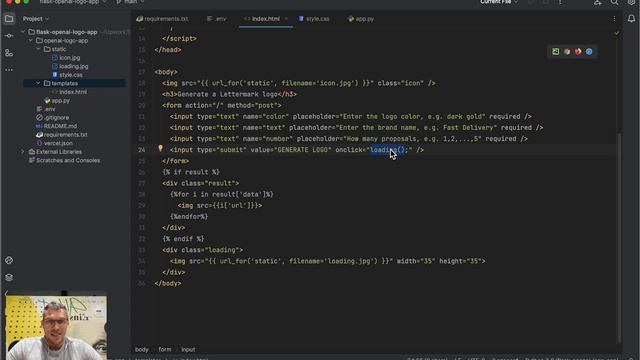The image size is (640, 360).
Task: Open page in Firefox browser
Action: (x=578, y=52)
